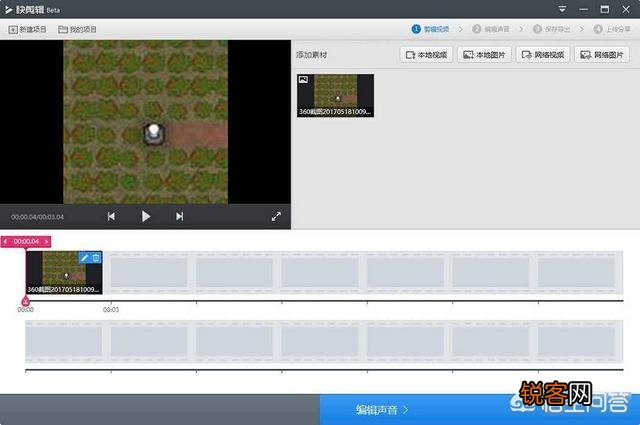Delete timeline clip with the trash icon
This screenshot has width=640, height=425.
[x=96, y=258]
